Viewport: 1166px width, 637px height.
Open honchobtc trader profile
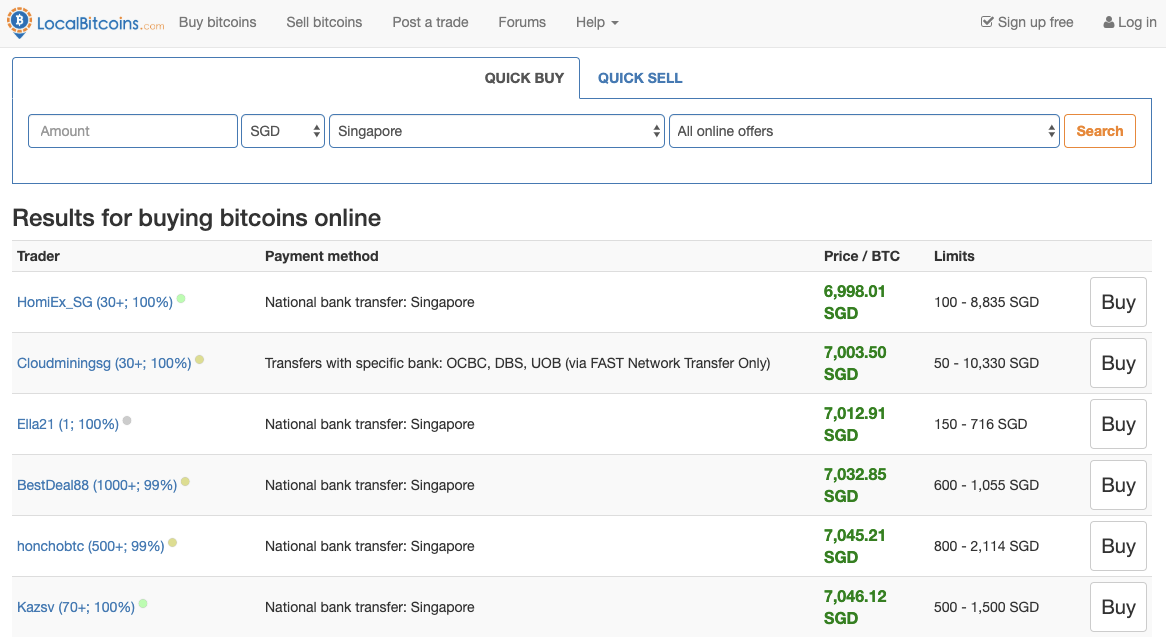(91, 546)
